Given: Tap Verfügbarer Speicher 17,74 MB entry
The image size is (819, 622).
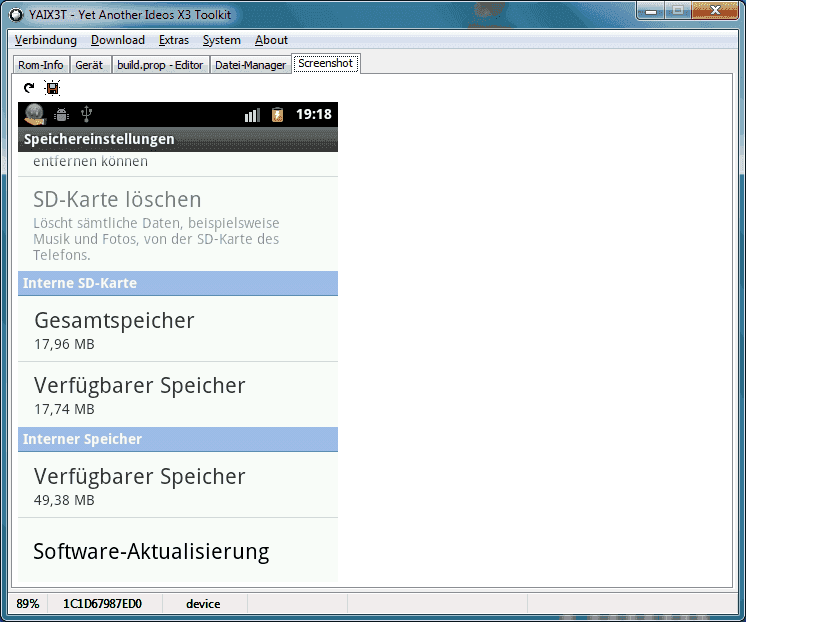Looking at the screenshot, I should pyautogui.click(x=178, y=395).
